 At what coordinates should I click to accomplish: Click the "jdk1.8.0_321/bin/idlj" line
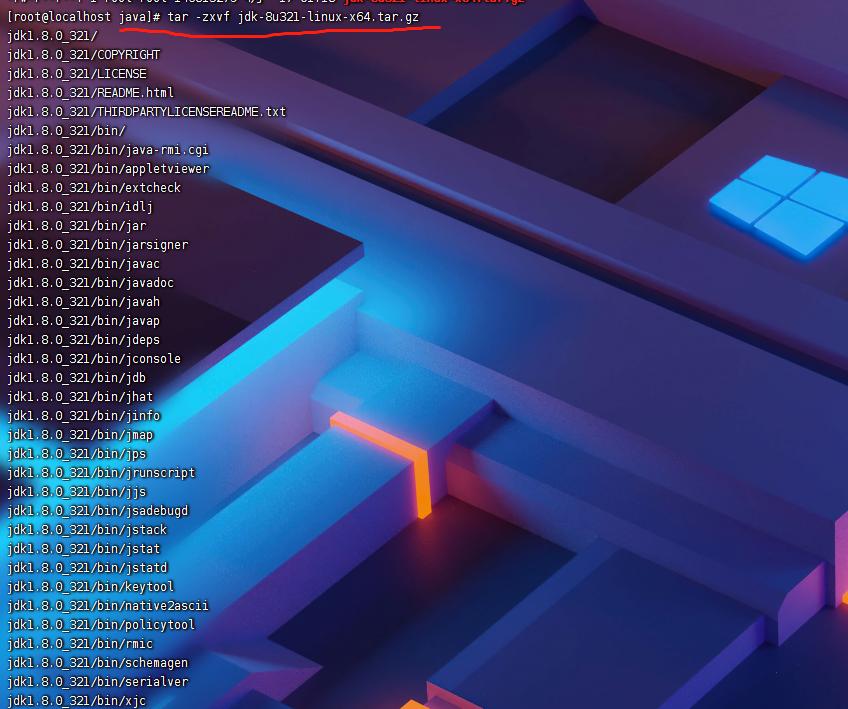pyautogui.click(x=80, y=207)
